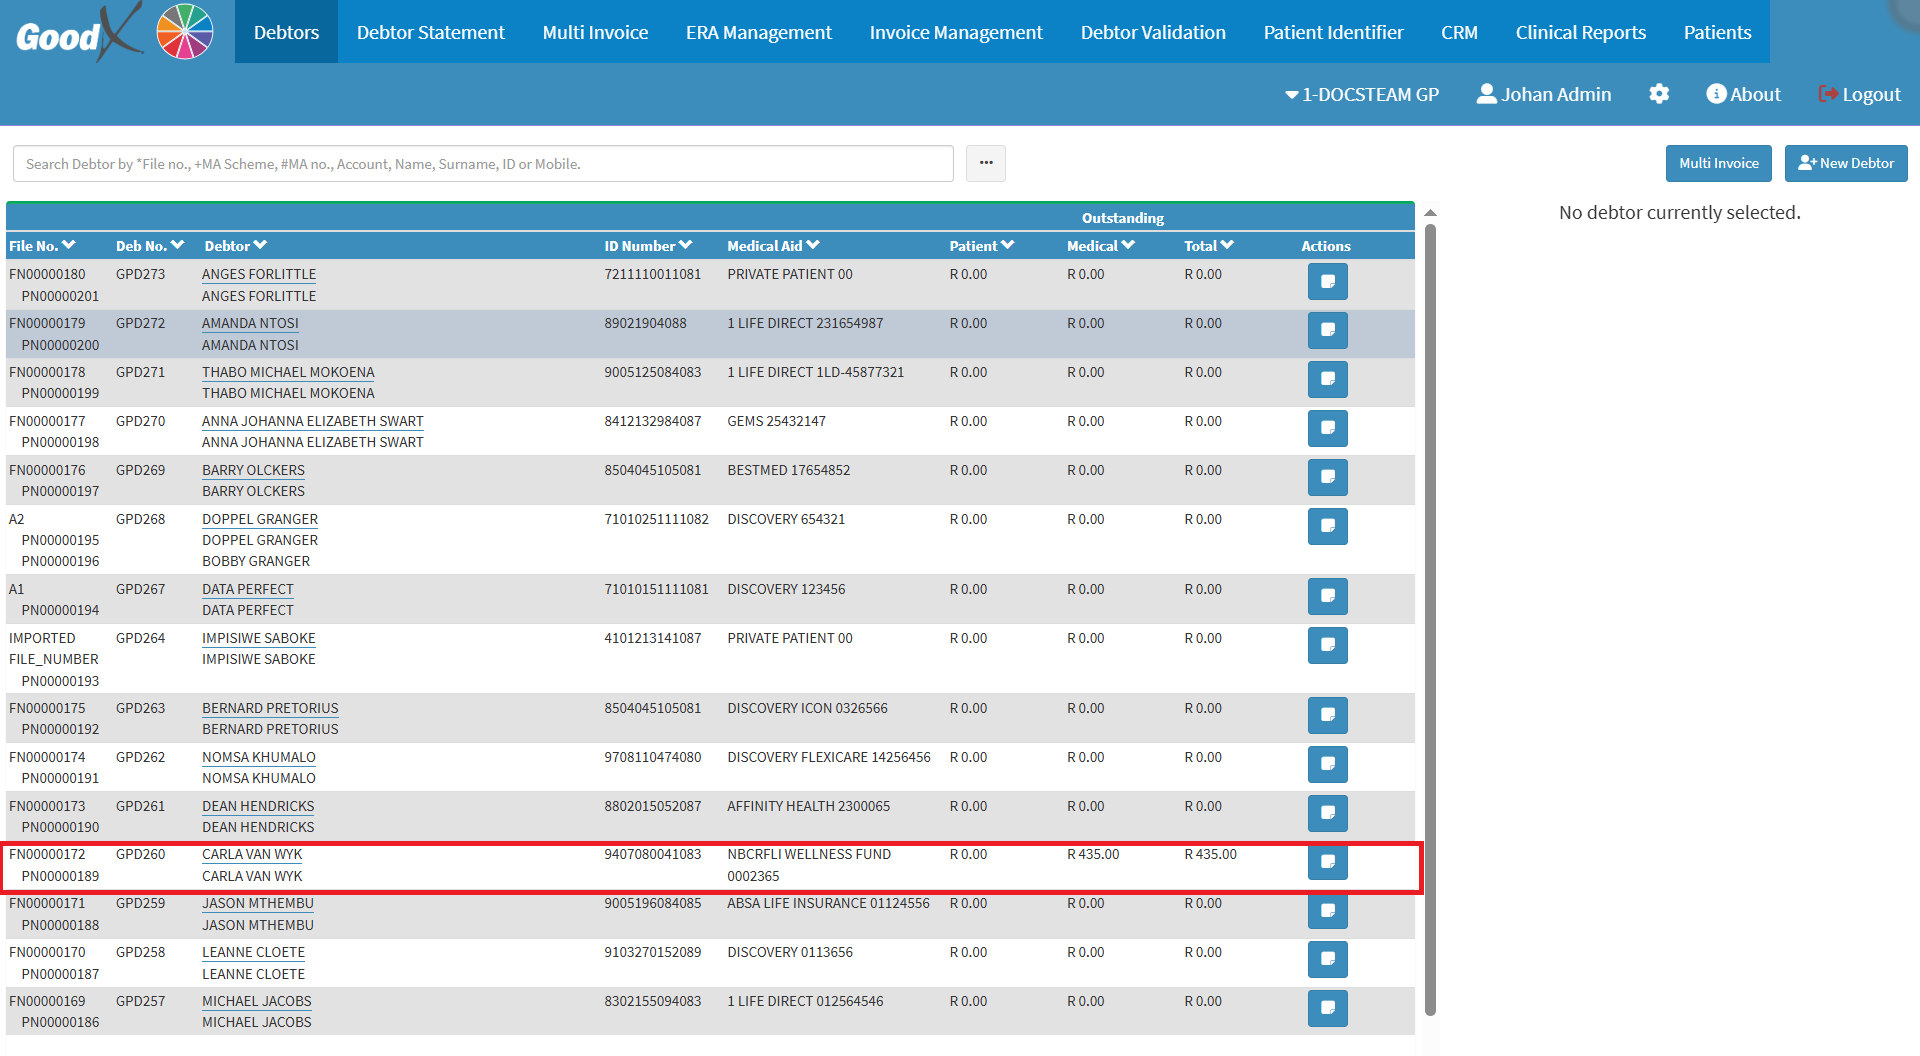This screenshot has width=1920, height=1056.
Task: Click the New Debtor button
Action: click(x=1845, y=163)
